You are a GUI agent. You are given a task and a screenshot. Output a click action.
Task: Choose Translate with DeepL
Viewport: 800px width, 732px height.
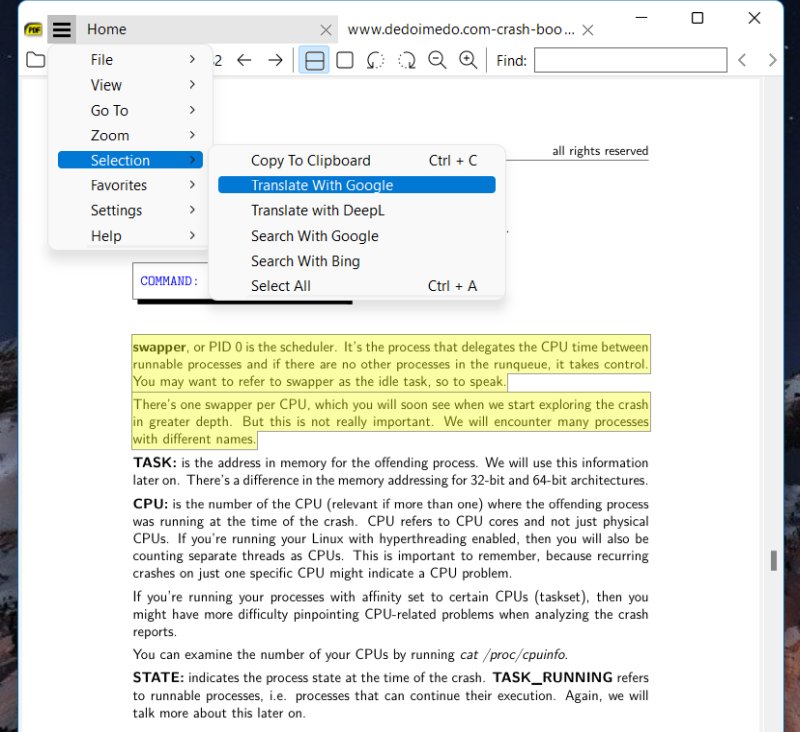317,210
